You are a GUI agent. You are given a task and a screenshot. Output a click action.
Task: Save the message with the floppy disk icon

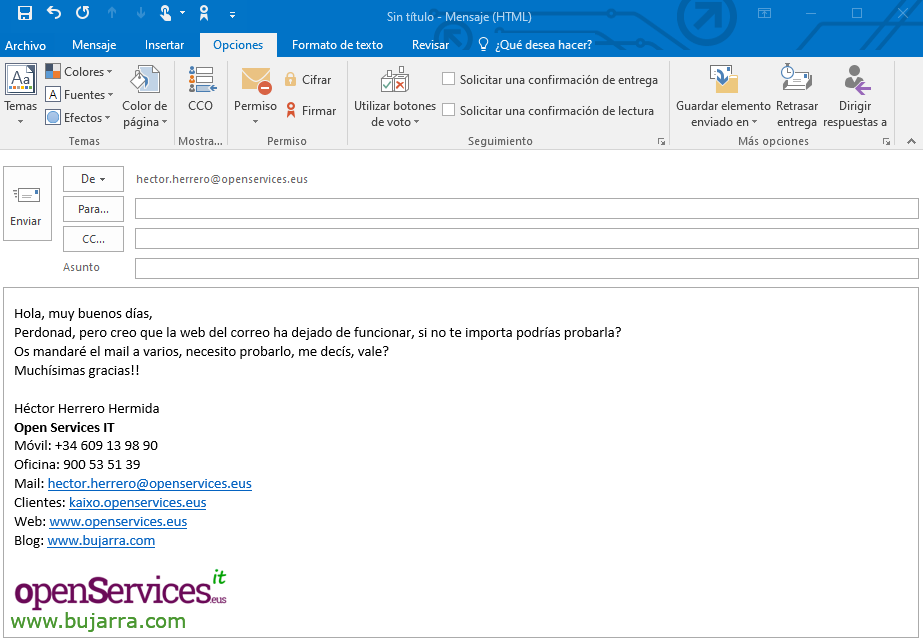[x=25, y=13]
